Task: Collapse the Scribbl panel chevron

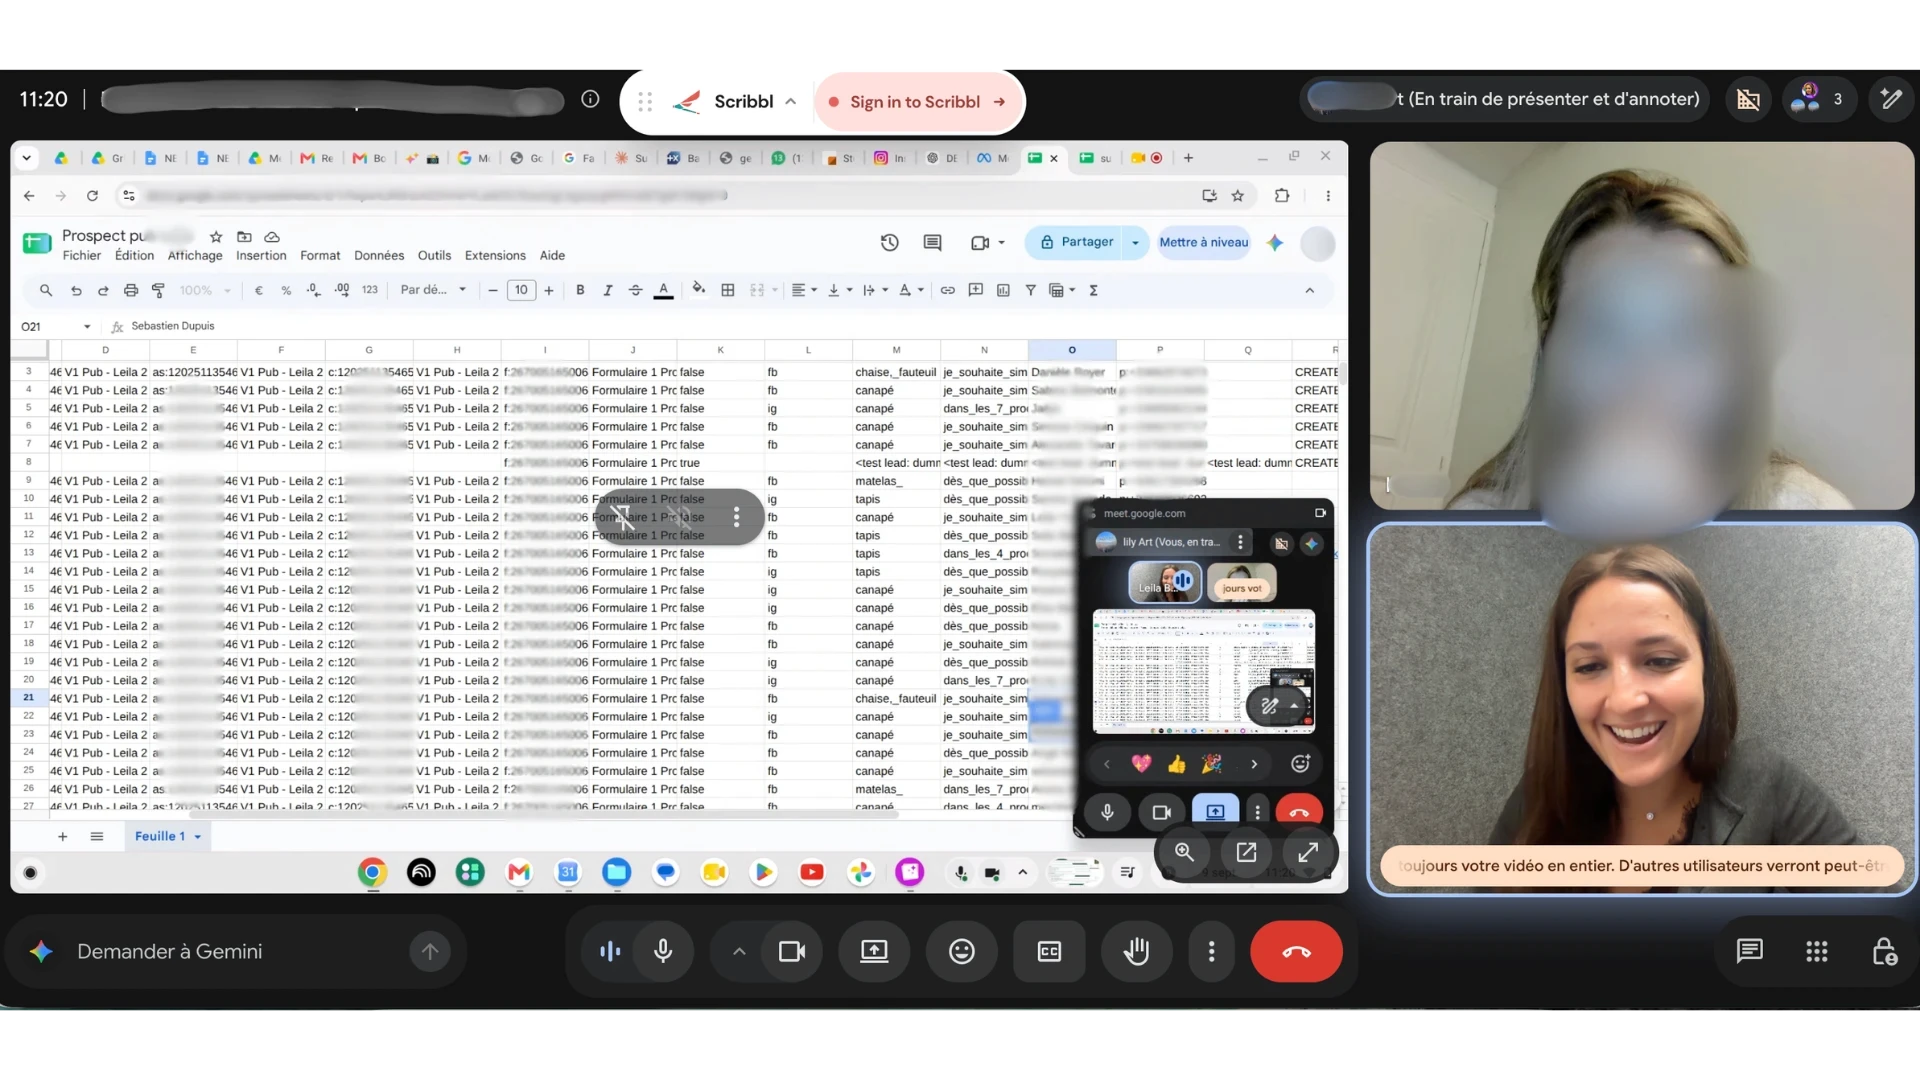Action: tap(791, 102)
